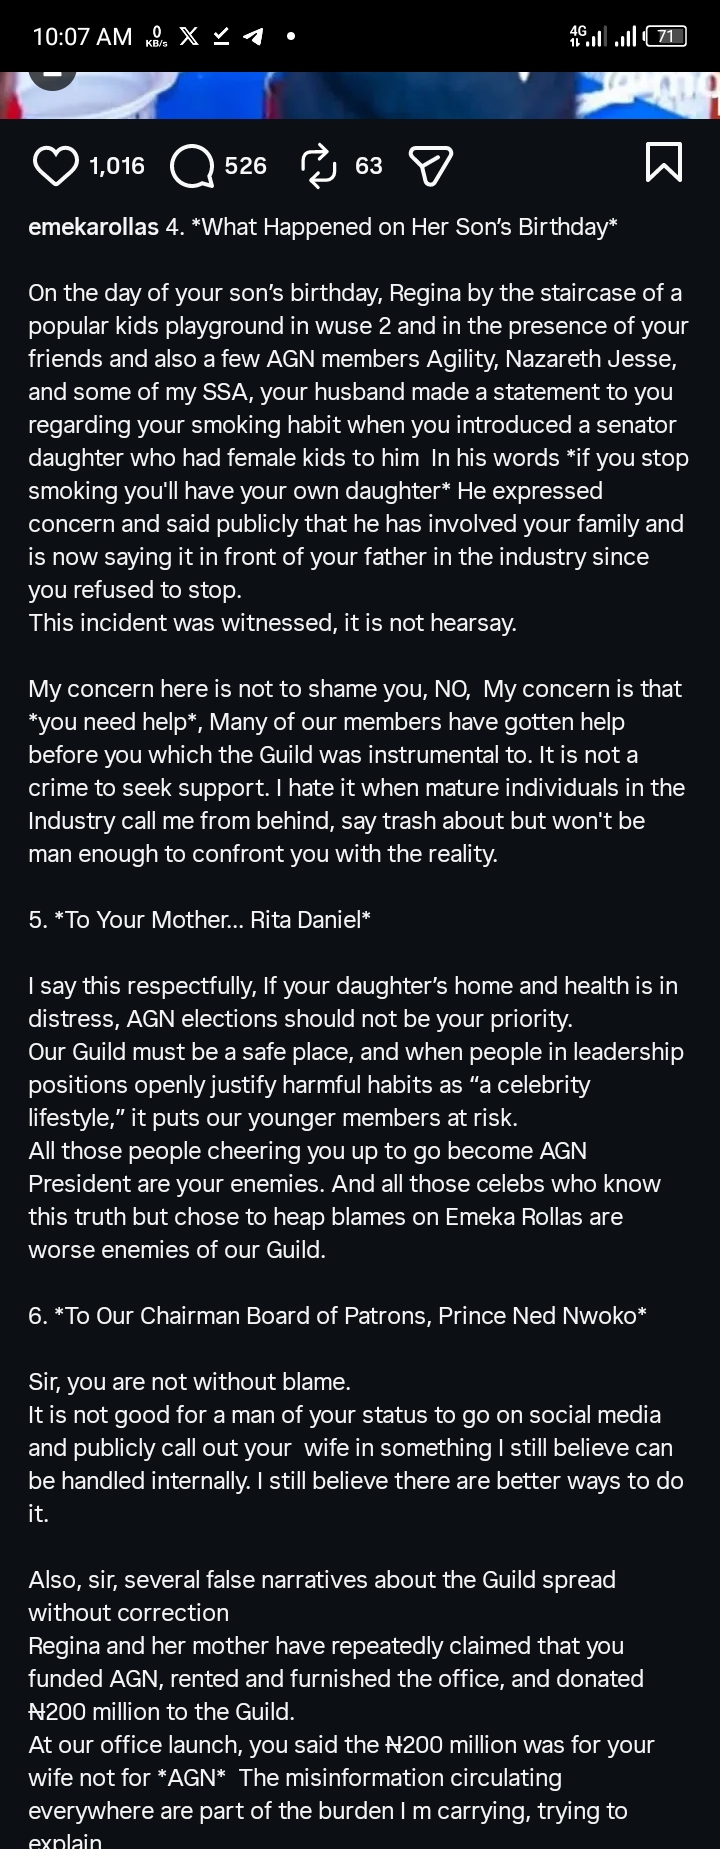Image resolution: width=720 pixels, height=1849 pixels.
Task: Tap the post image above the action bar
Action: click(x=360, y=95)
